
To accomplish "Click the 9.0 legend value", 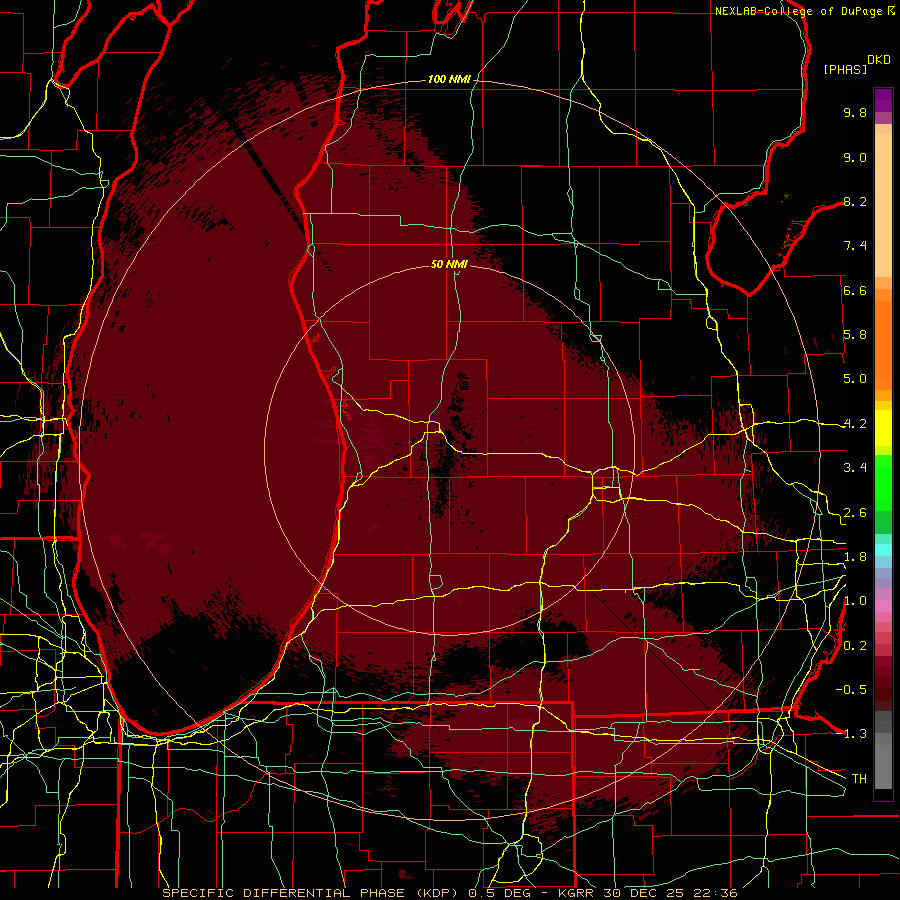I will (855, 157).
